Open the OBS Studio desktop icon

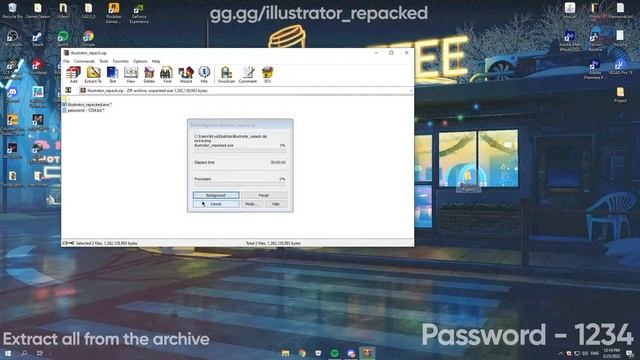[x=12, y=39]
